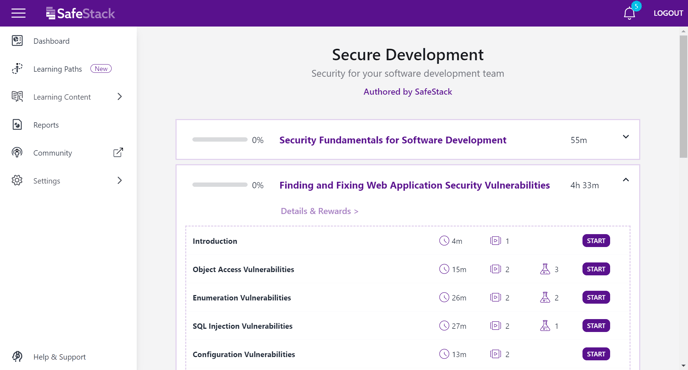Click the Settings gear icon

17,180
